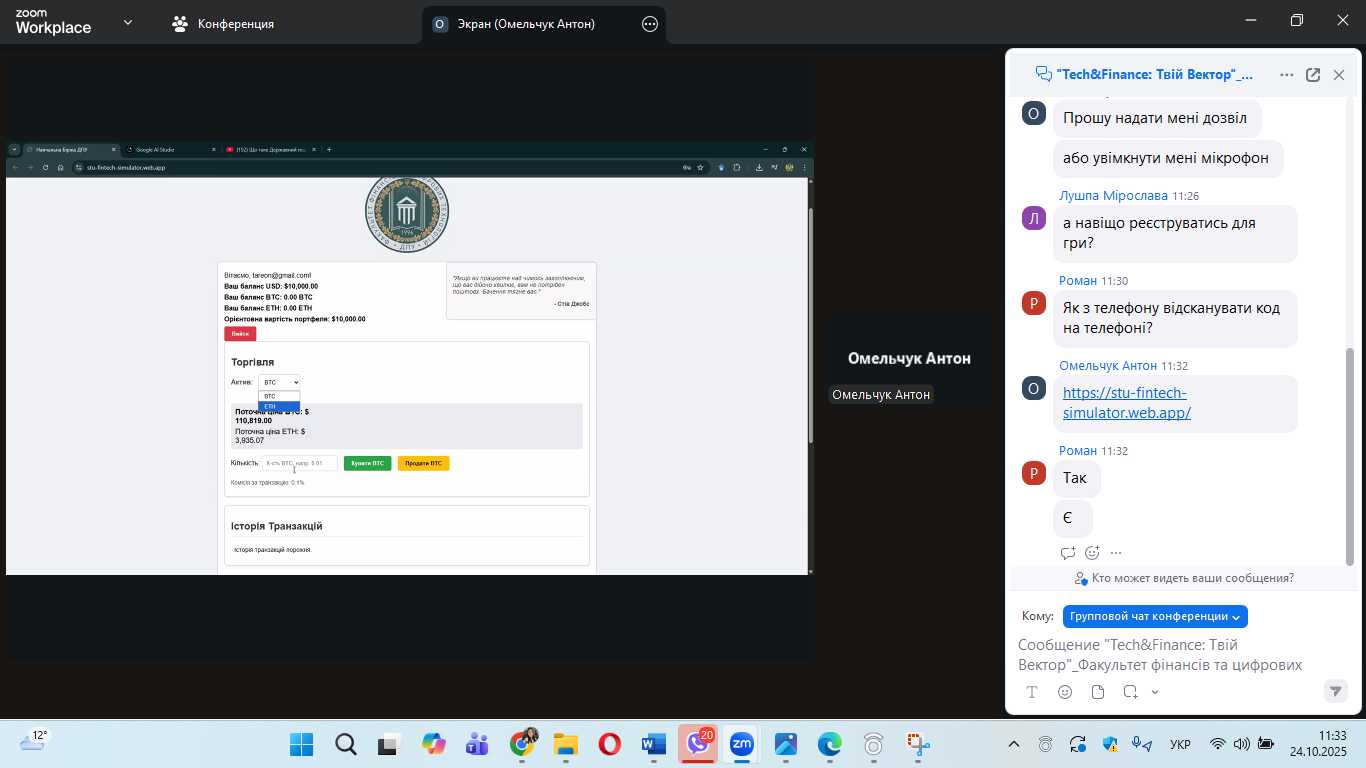Open Viber from the taskbar

696,744
